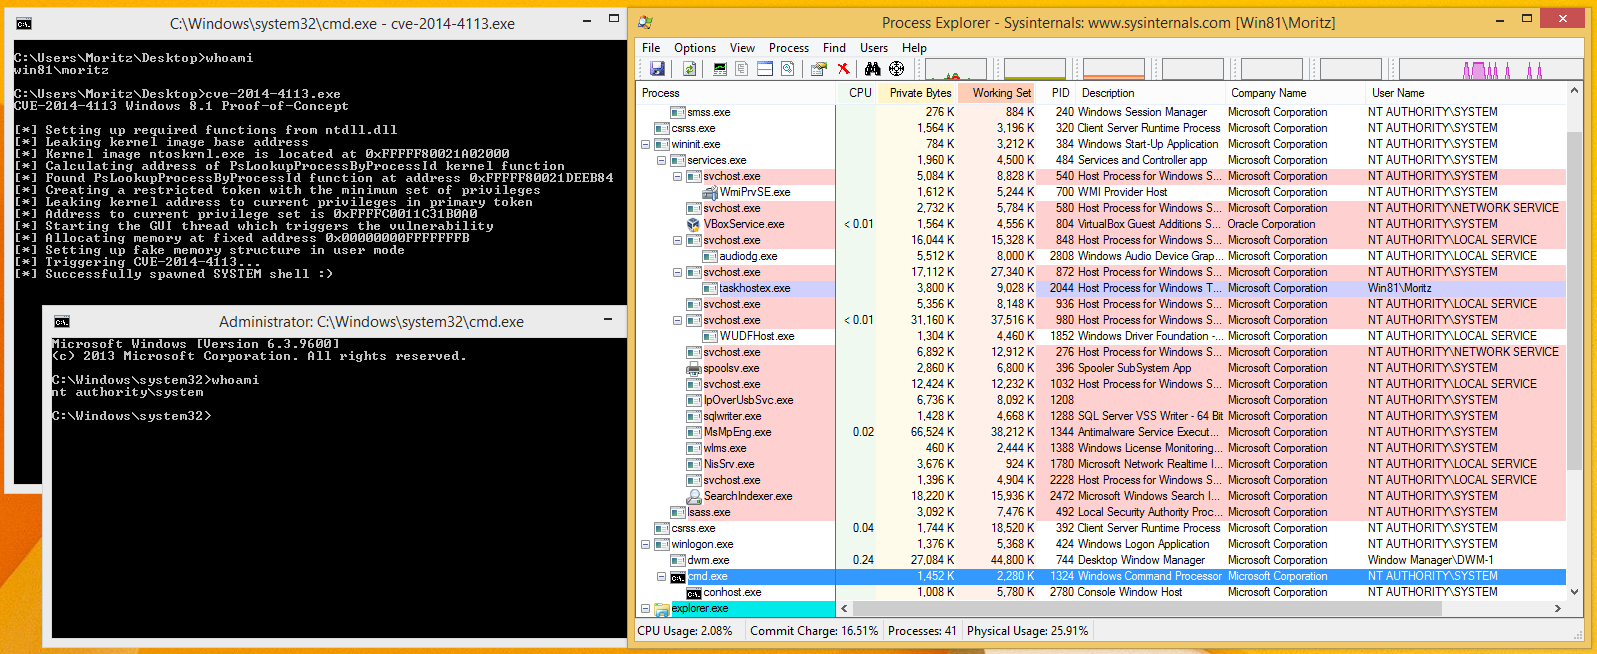Open the View menu
The image size is (1597, 654).
(742, 47)
